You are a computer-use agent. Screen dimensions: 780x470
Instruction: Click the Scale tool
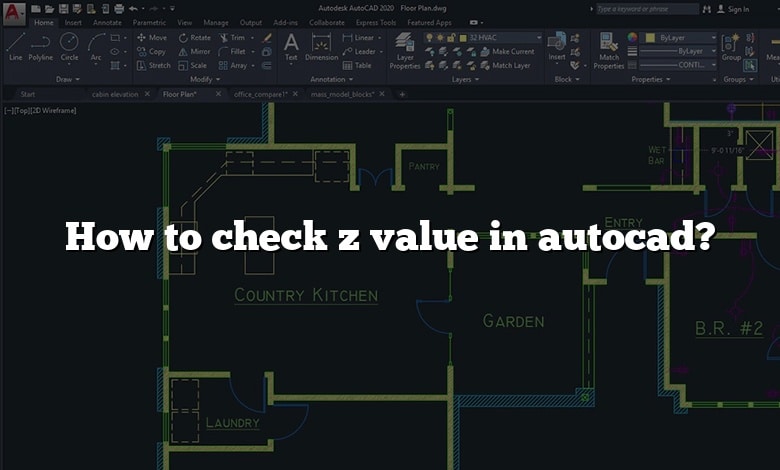193,65
